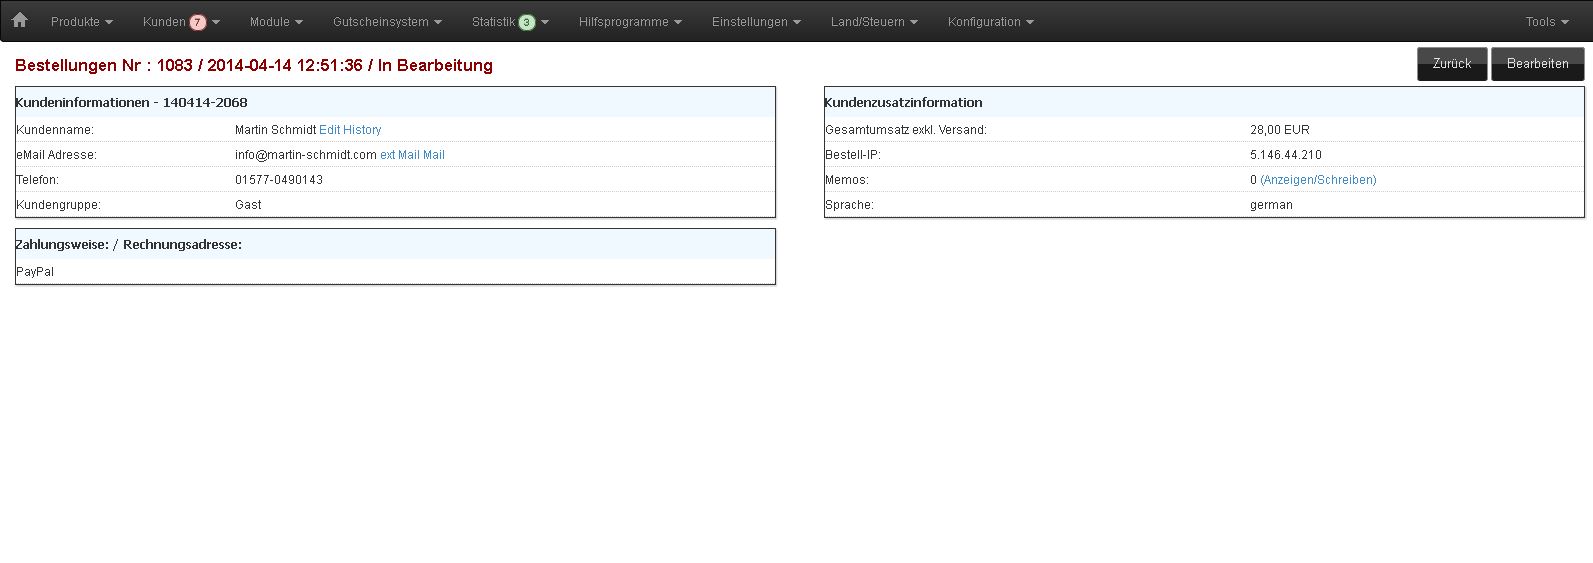Click the green badge 3 next to Statistik

(x=527, y=22)
